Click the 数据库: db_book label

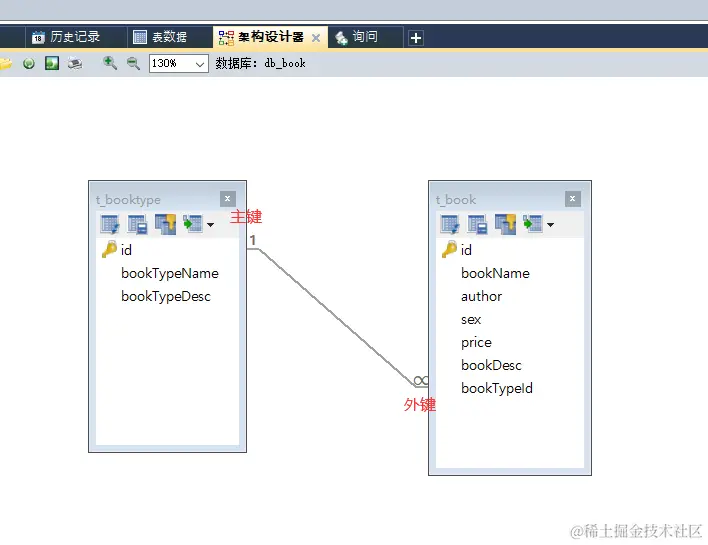coord(261,63)
